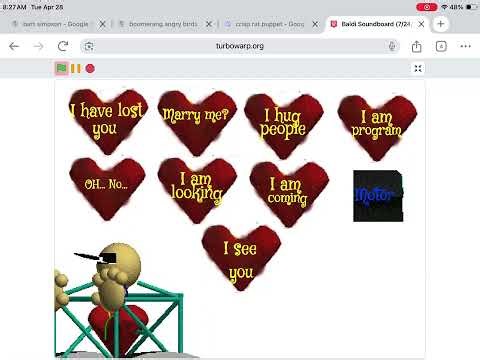Close the bart simpson tab

(x=102, y=24)
